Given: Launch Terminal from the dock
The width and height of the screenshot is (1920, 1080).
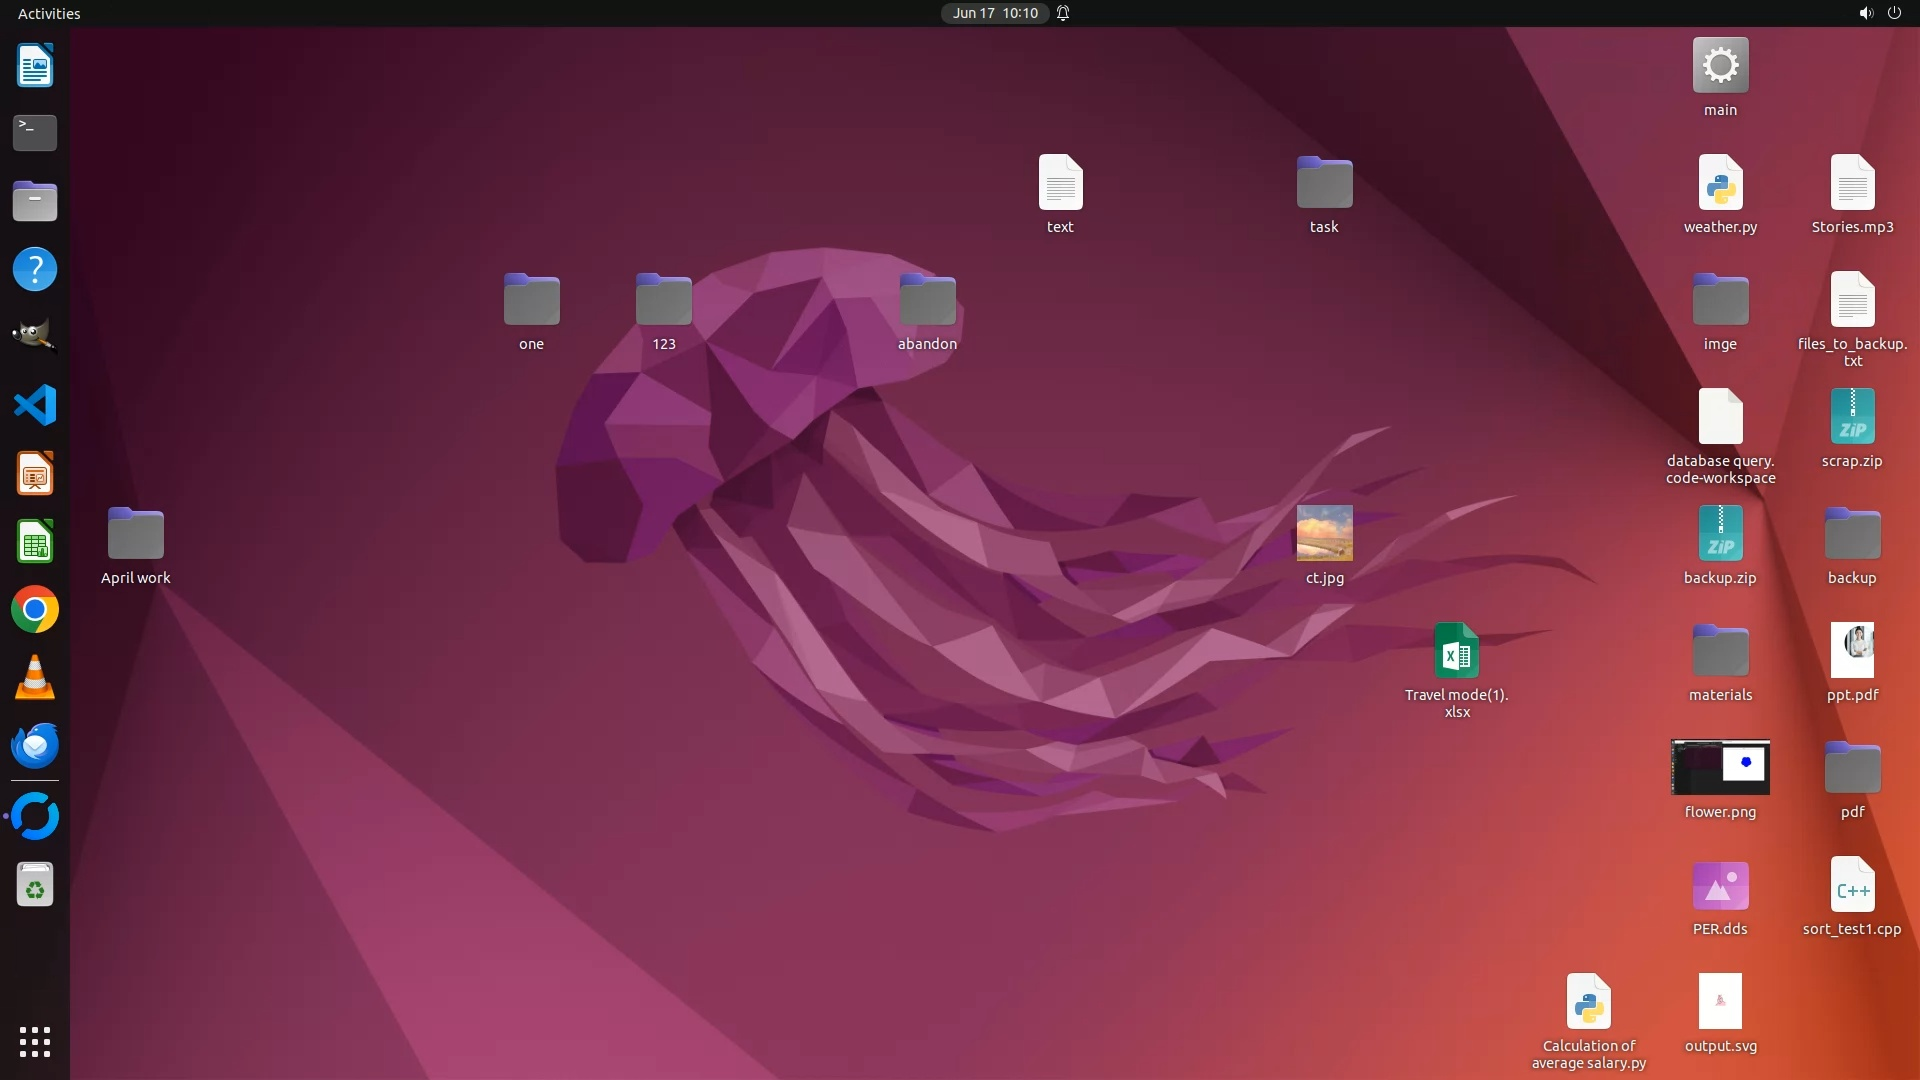Looking at the screenshot, I should point(35,133).
